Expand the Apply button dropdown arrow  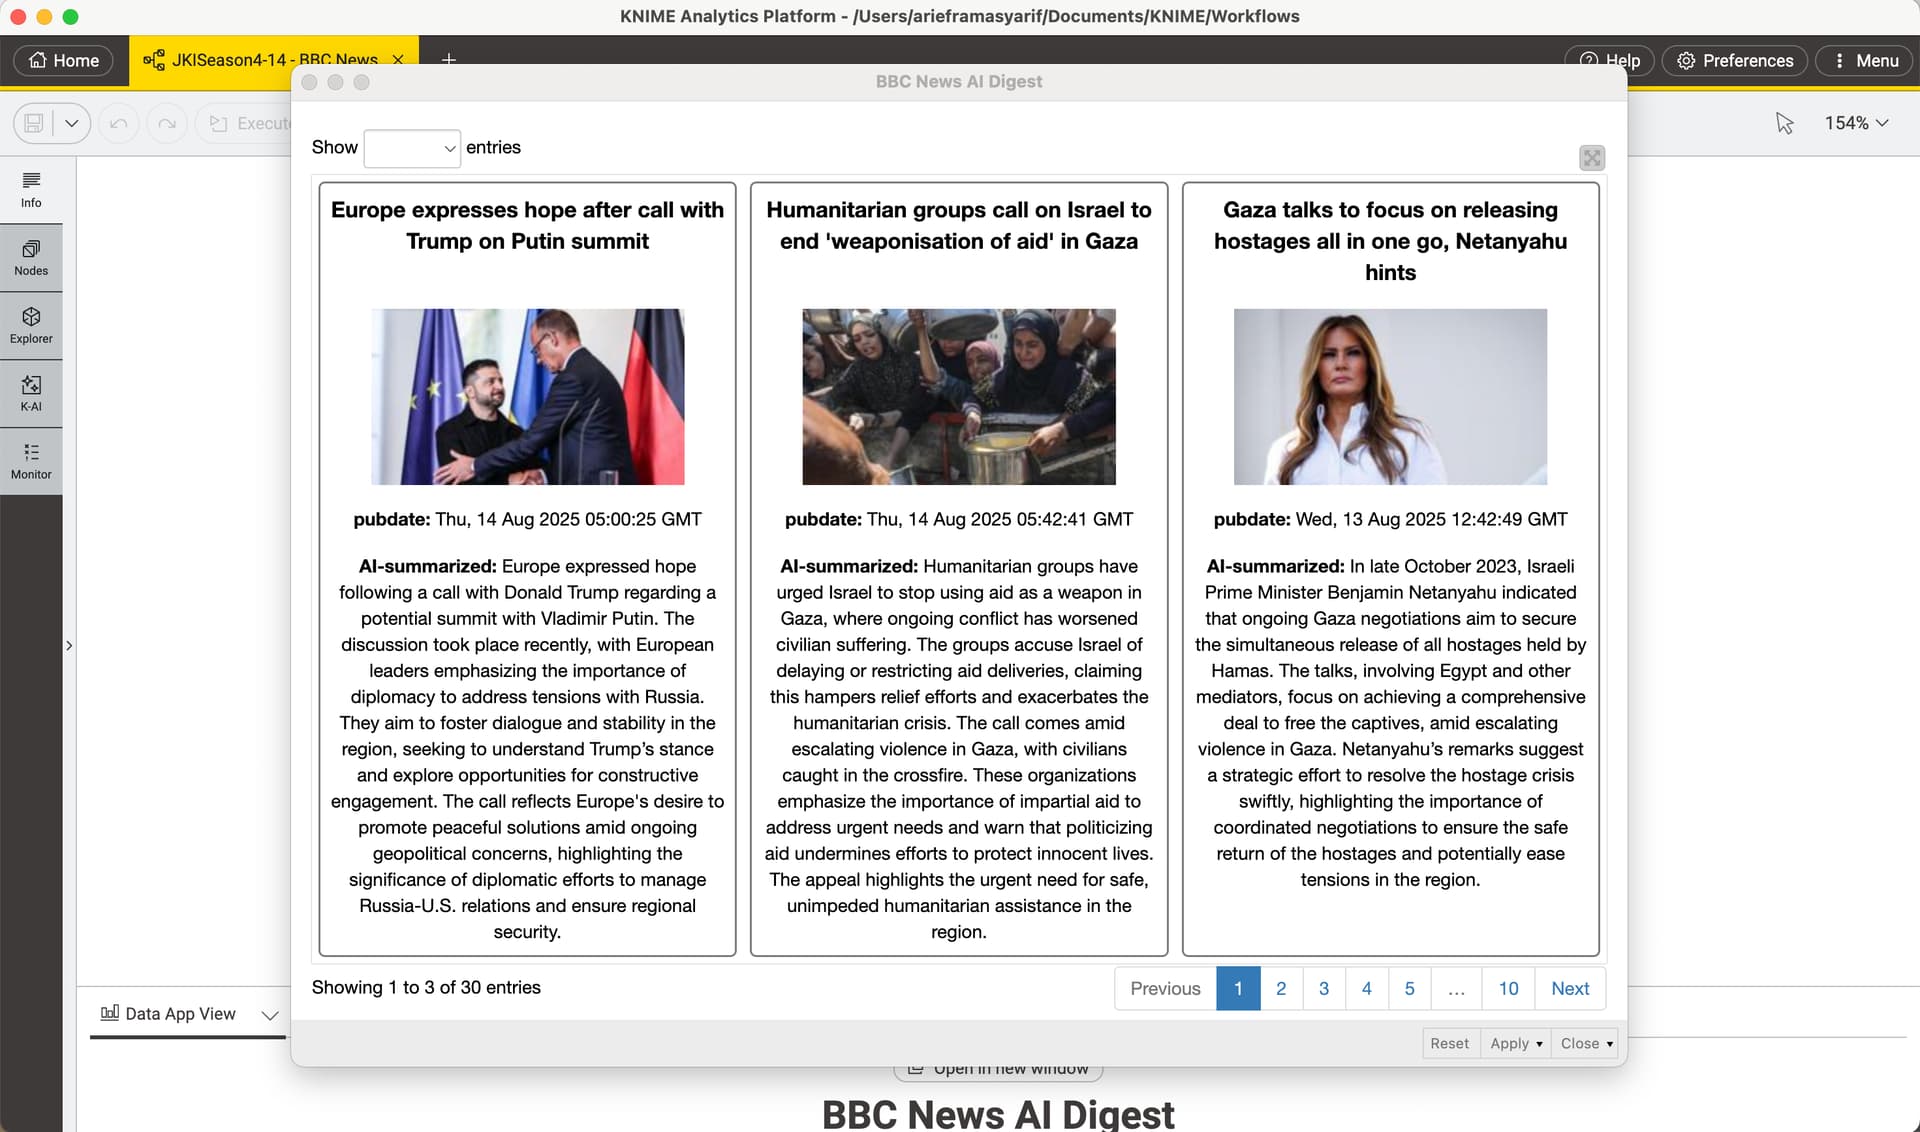[1539, 1044]
